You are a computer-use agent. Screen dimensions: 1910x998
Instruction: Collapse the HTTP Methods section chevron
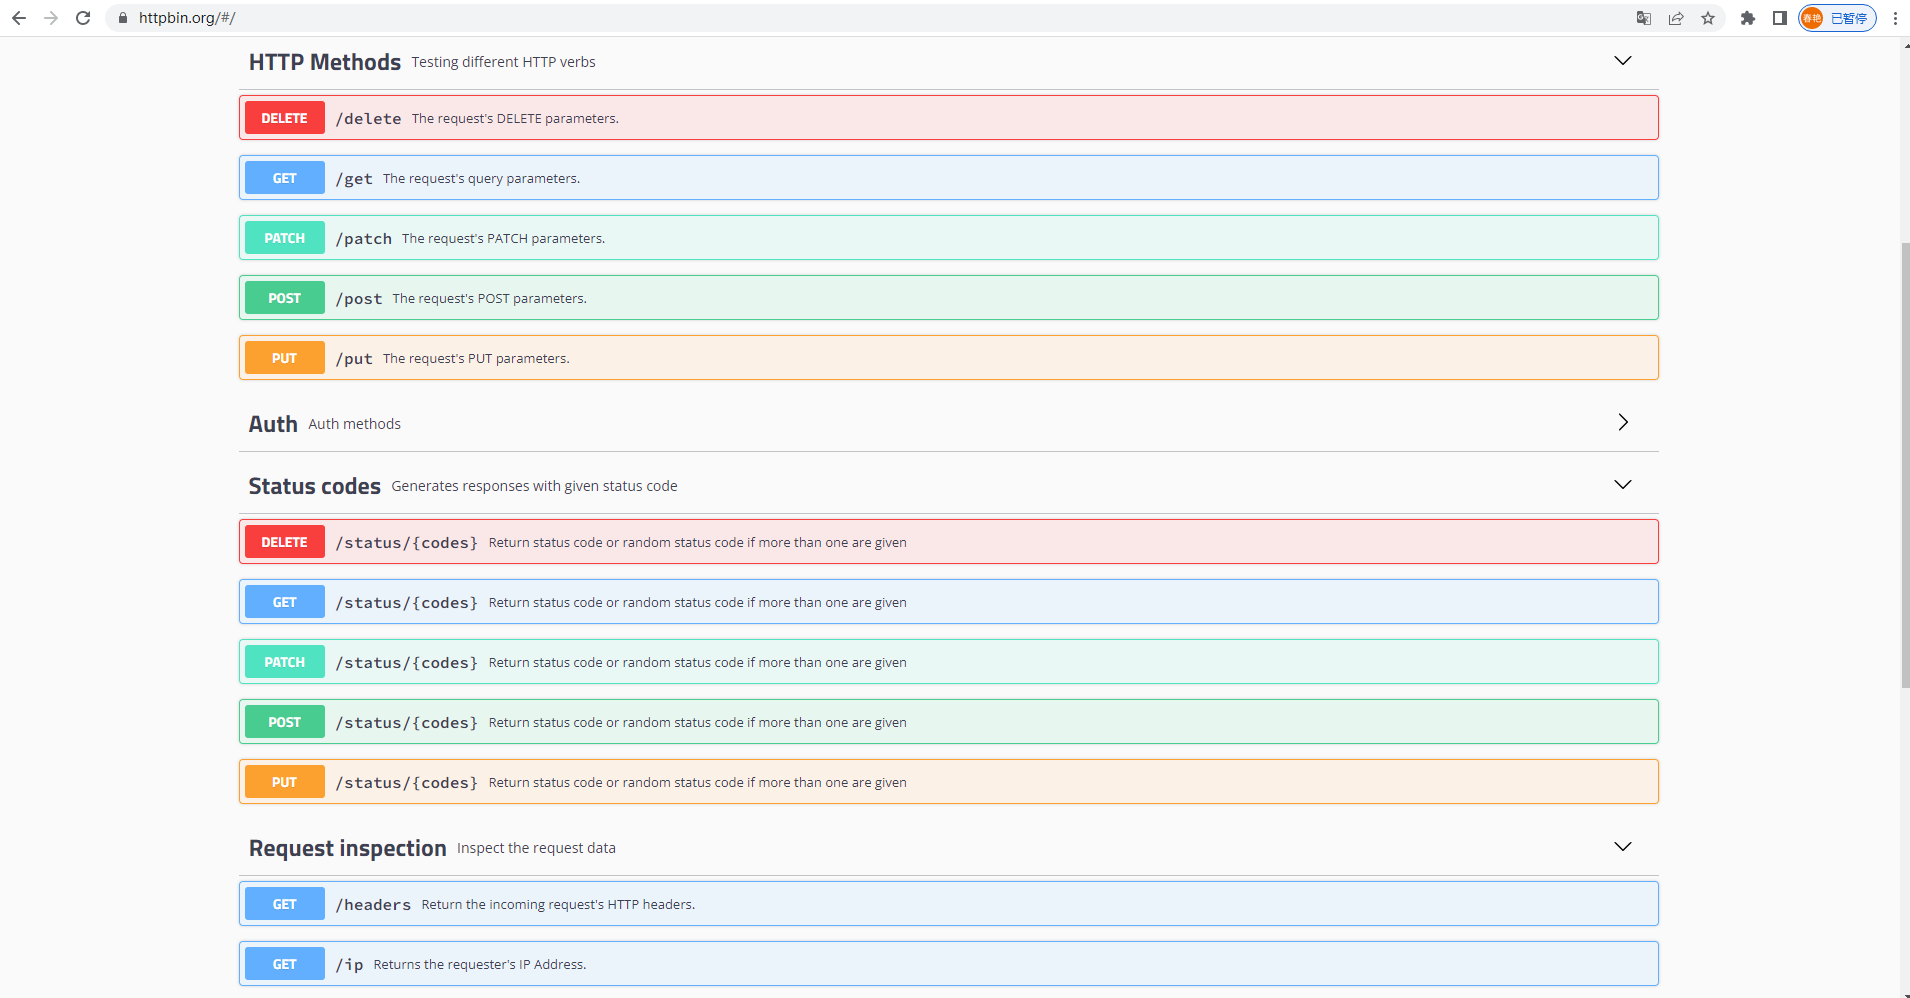point(1622,61)
